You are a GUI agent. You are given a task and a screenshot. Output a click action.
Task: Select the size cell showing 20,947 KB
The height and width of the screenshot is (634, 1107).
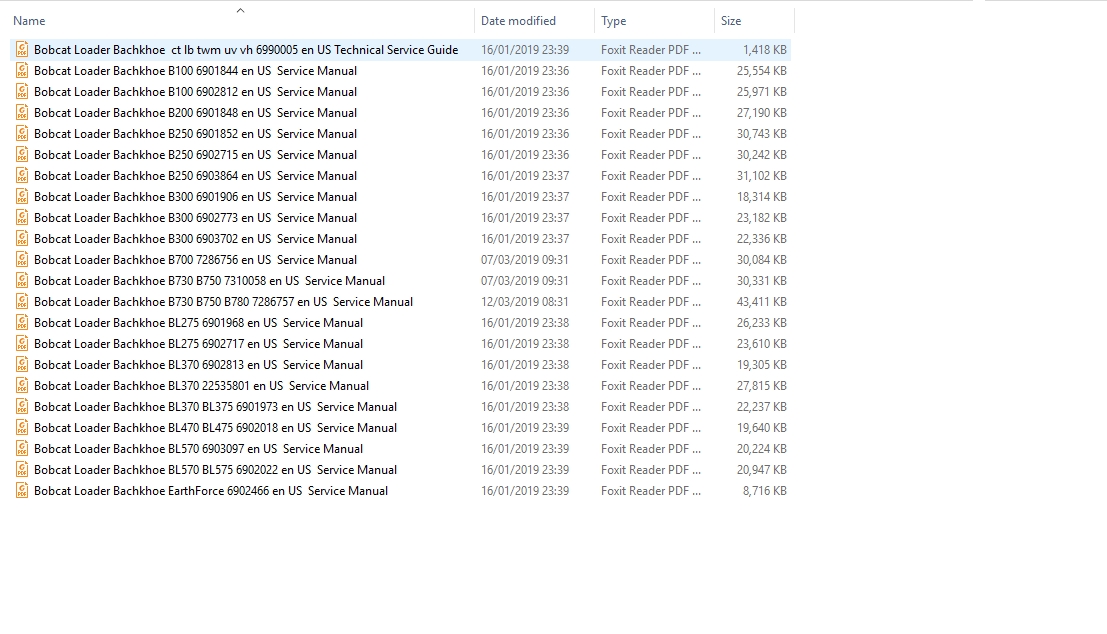click(762, 469)
